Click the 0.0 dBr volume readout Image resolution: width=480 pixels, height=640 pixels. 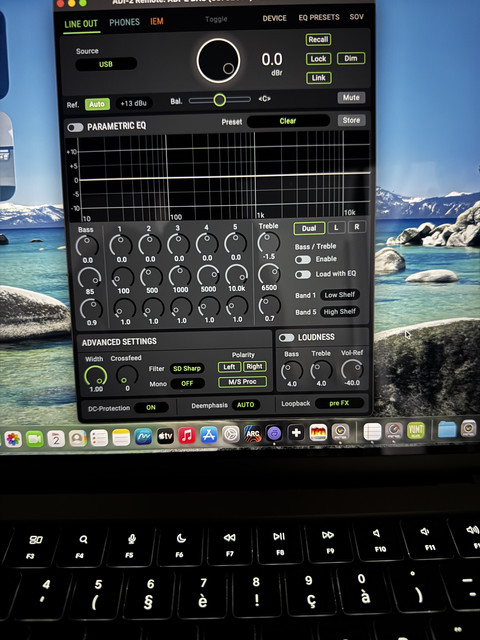point(272,60)
